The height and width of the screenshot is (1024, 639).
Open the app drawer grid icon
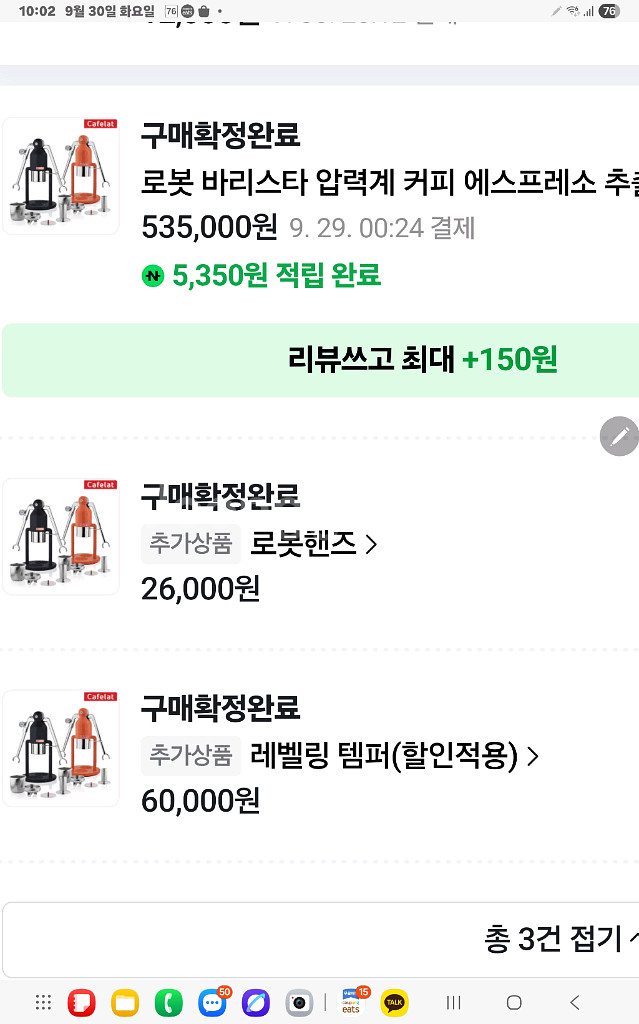point(43,1002)
